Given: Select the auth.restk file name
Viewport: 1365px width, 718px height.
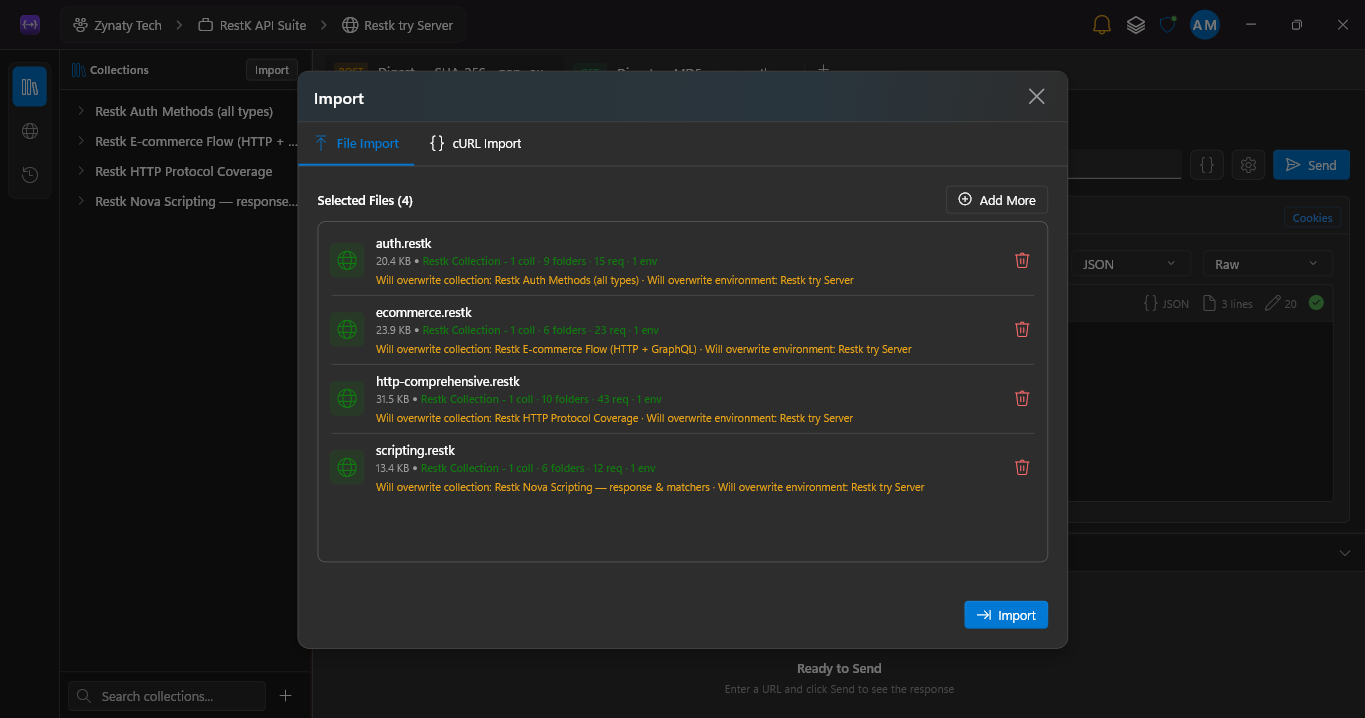Looking at the screenshot, I should click(403, 243).
